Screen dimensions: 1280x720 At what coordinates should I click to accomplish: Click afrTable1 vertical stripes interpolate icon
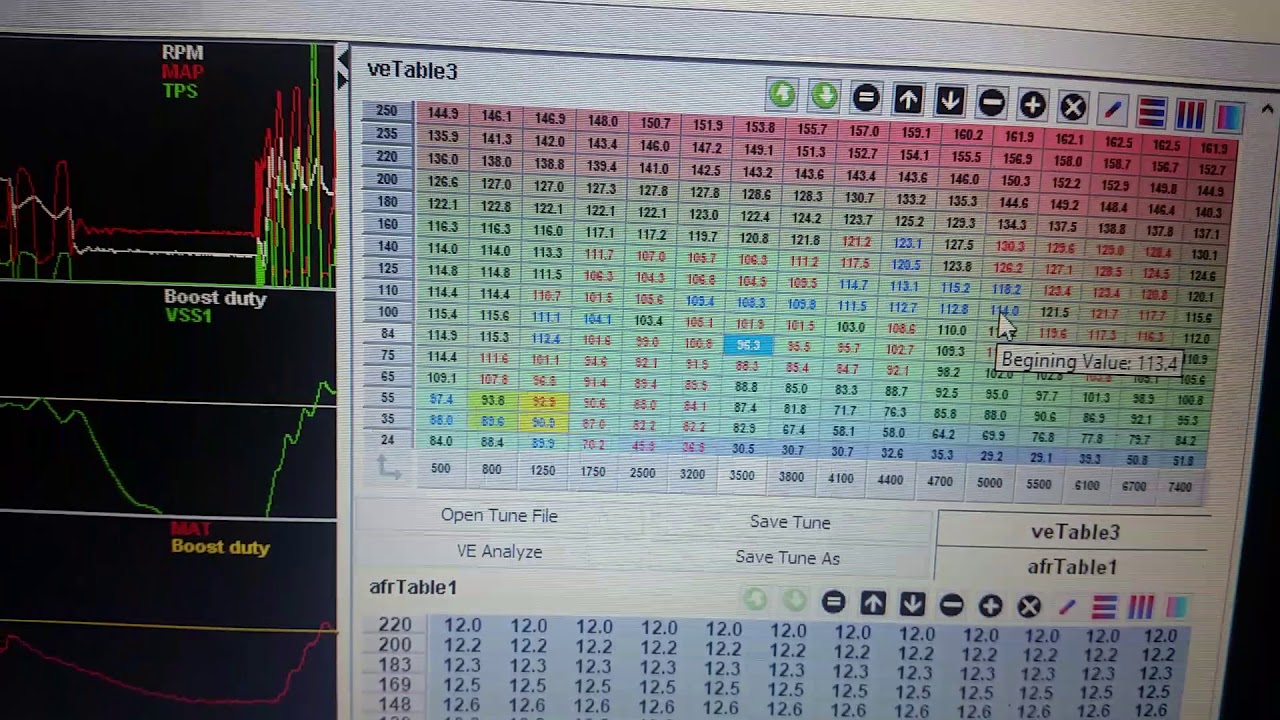pos(1141,607)
